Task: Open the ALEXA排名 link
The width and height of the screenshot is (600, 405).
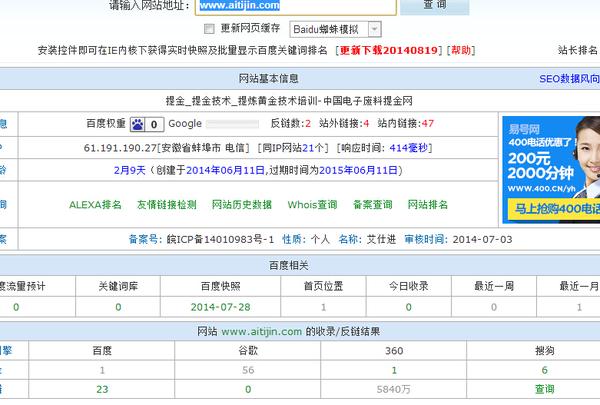Action: pyautogui.click(x=95, y=205)
